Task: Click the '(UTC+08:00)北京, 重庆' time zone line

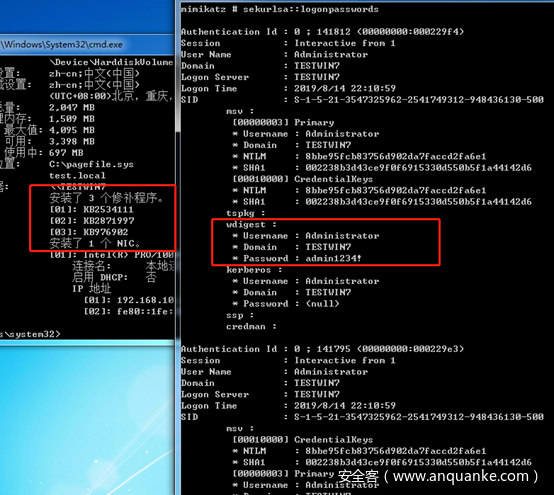Action: 111,96
